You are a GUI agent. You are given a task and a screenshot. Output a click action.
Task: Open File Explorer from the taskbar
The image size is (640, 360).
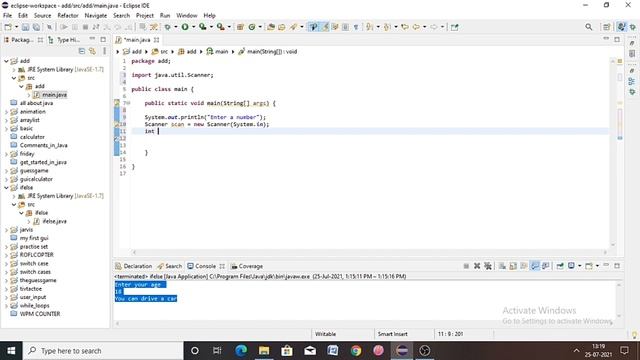[264, 351]
